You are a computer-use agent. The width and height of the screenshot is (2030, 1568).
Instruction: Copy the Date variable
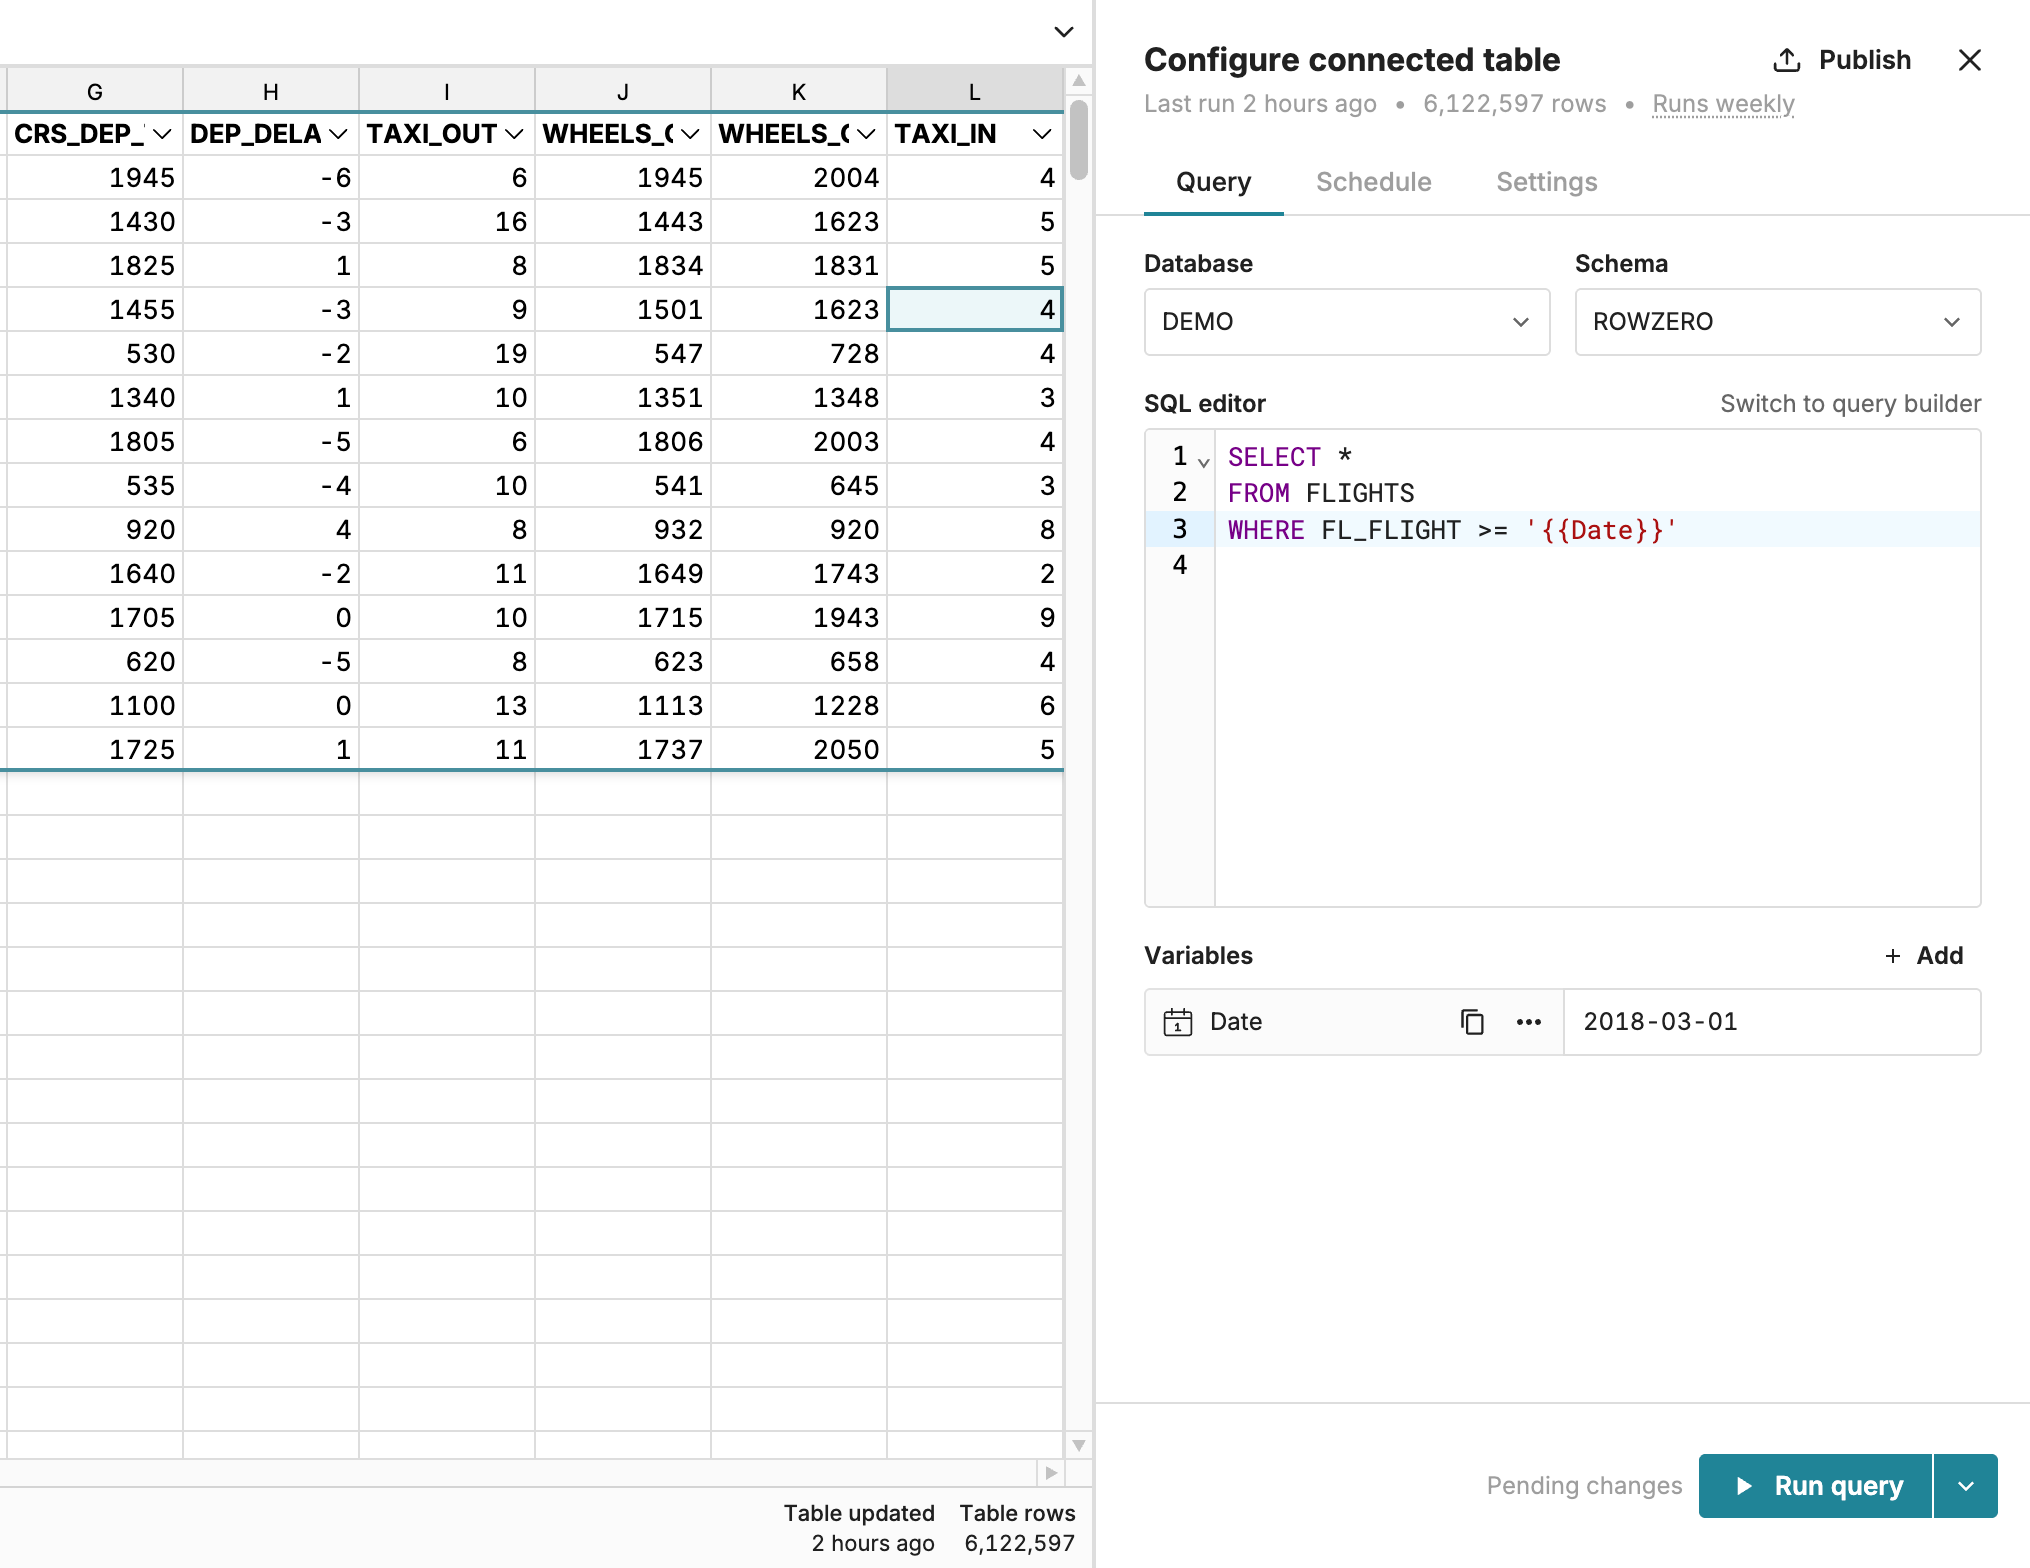tap(1472, 1022)
